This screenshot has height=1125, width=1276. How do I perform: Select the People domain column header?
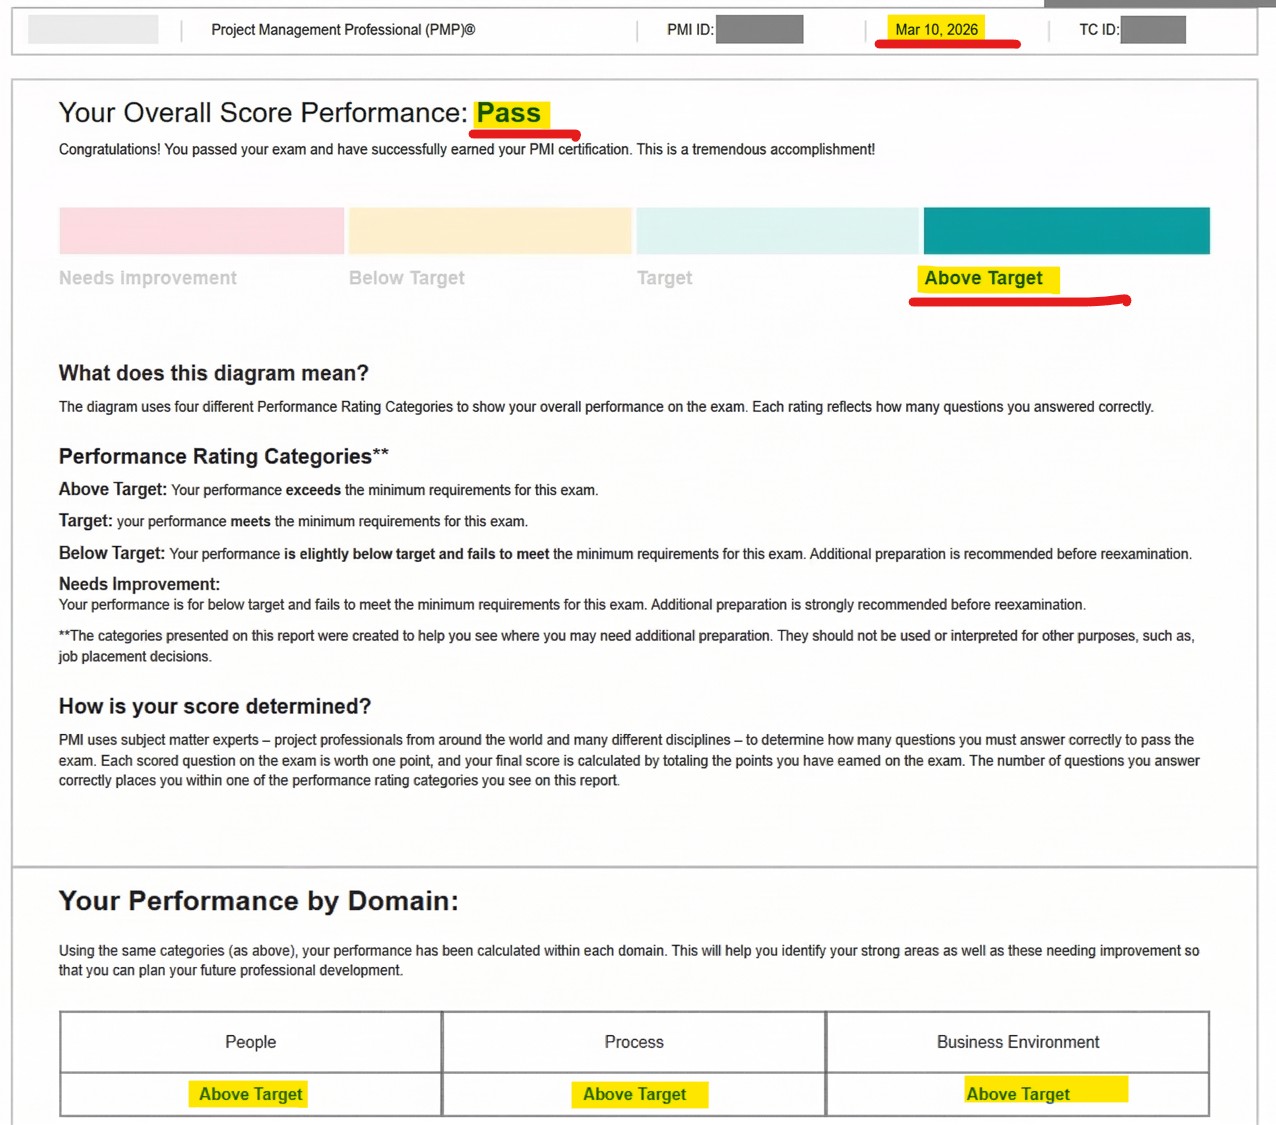pyautogui.click(x=250, y=1042)
